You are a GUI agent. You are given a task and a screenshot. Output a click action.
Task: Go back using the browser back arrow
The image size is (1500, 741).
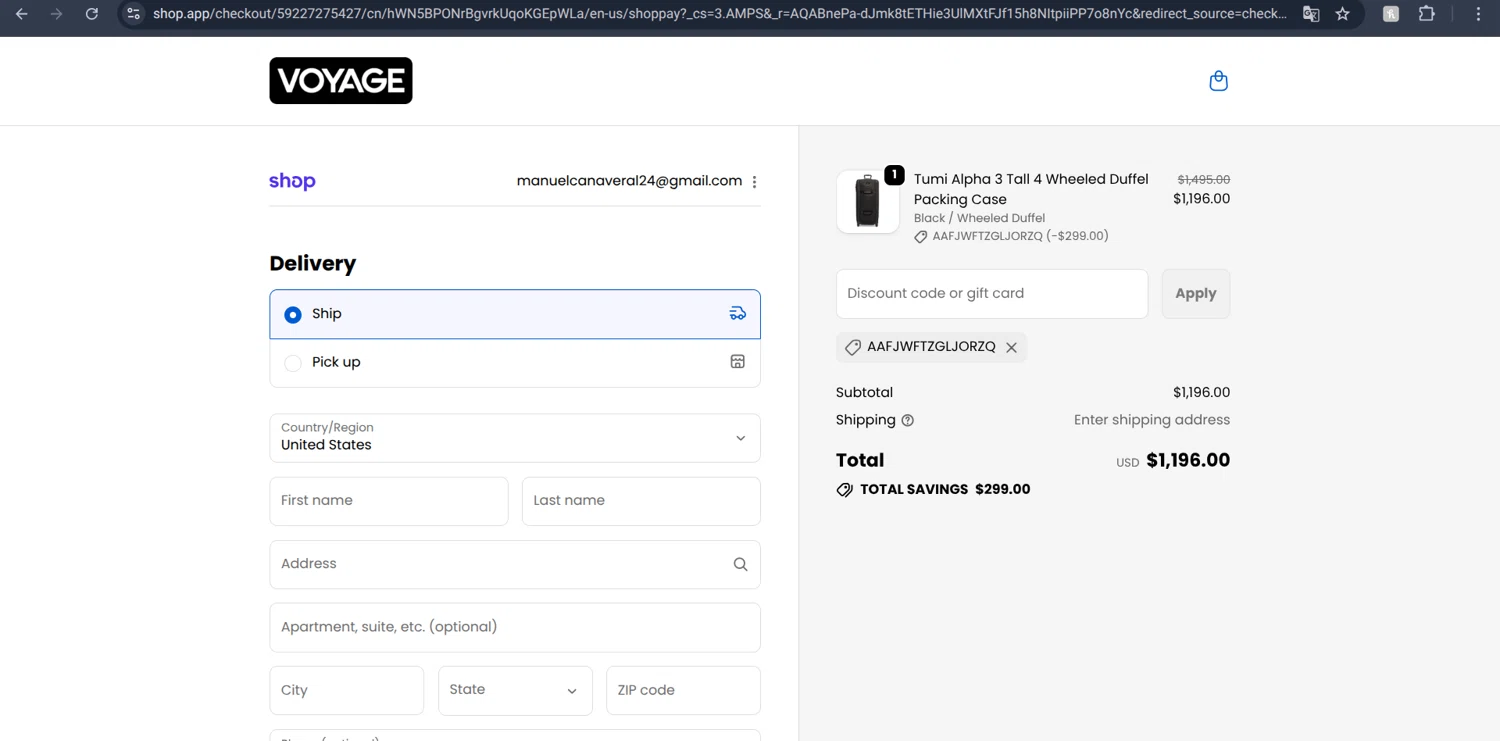coord(22,14)
